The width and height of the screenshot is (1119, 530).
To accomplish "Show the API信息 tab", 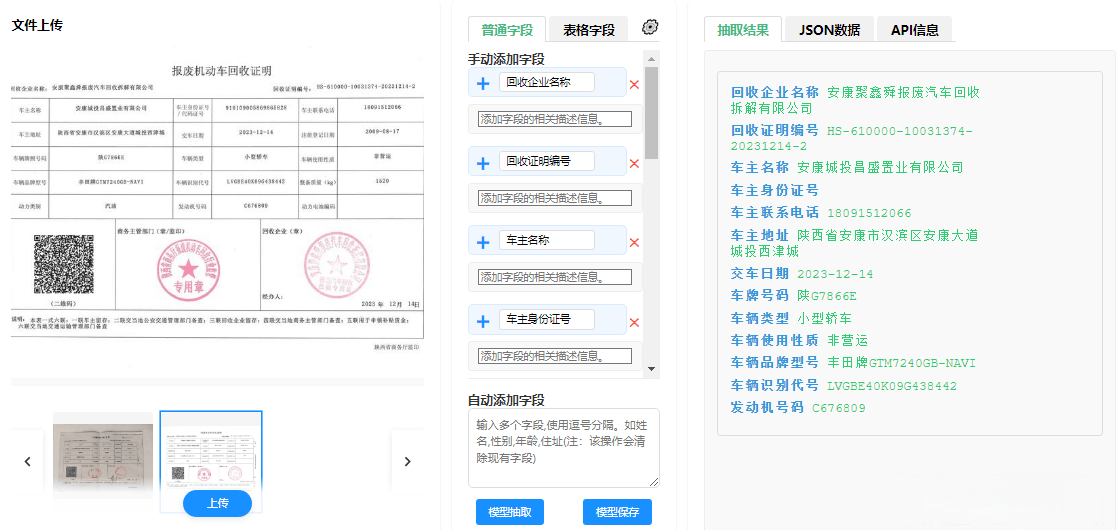I will click(x=914, y=30).
